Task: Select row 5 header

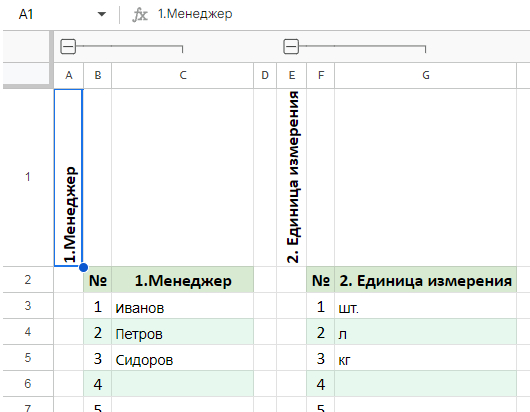Action: [x=28, y=358]
